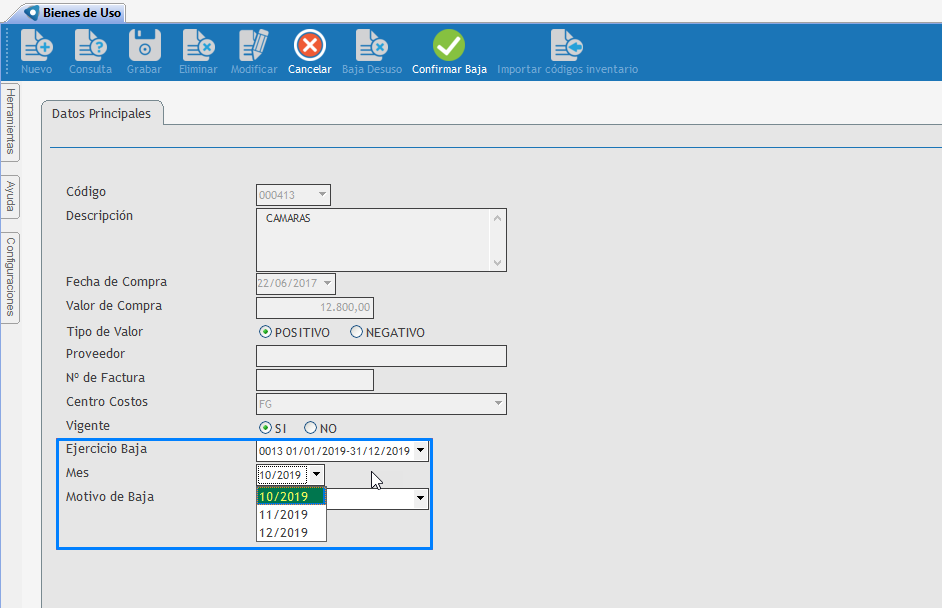Choose 12/2019 from the Mes list
This screenshot has height=608, width=942.
coord(284,532)
